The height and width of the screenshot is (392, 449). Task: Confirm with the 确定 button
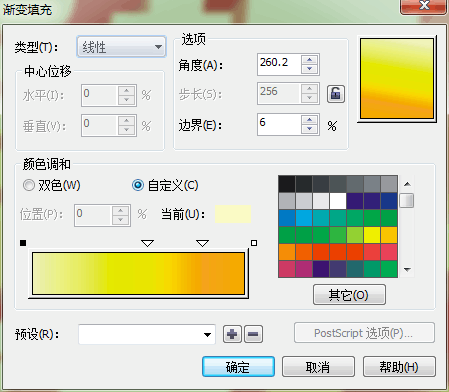coord(238,367)
